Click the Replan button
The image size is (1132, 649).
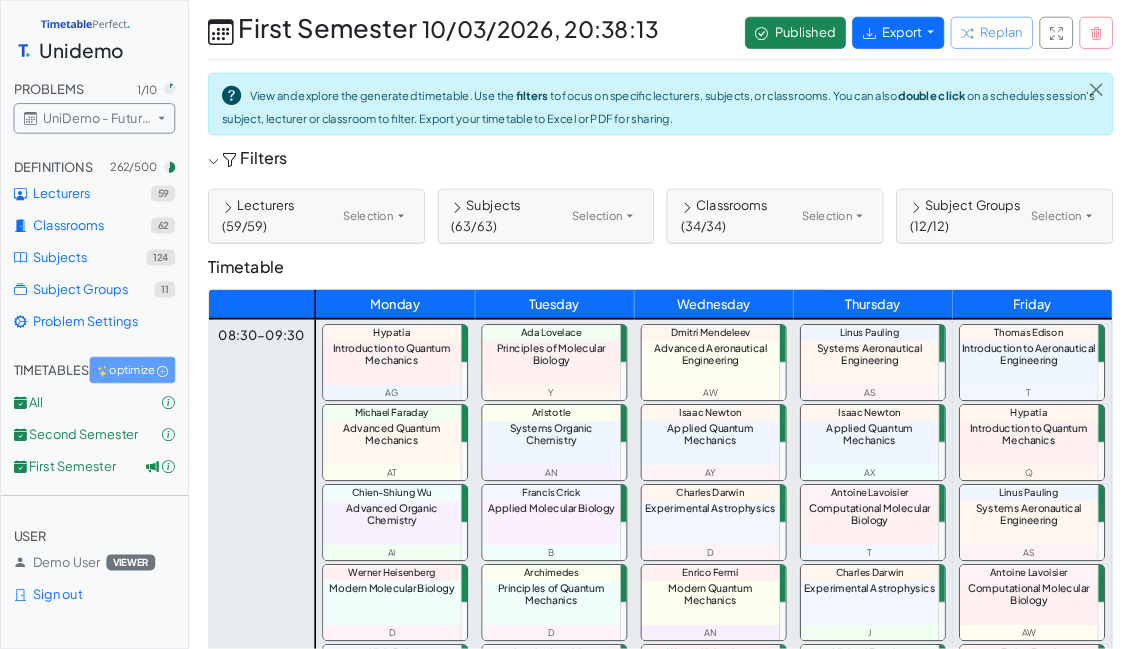(x=991, y=33)
